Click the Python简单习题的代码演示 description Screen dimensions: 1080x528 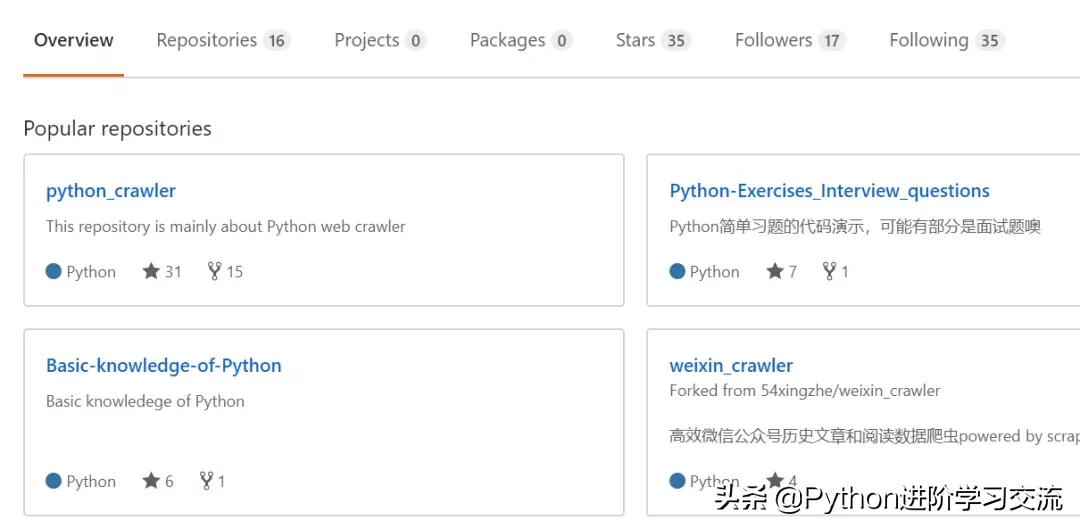click(x=855, y=226)
